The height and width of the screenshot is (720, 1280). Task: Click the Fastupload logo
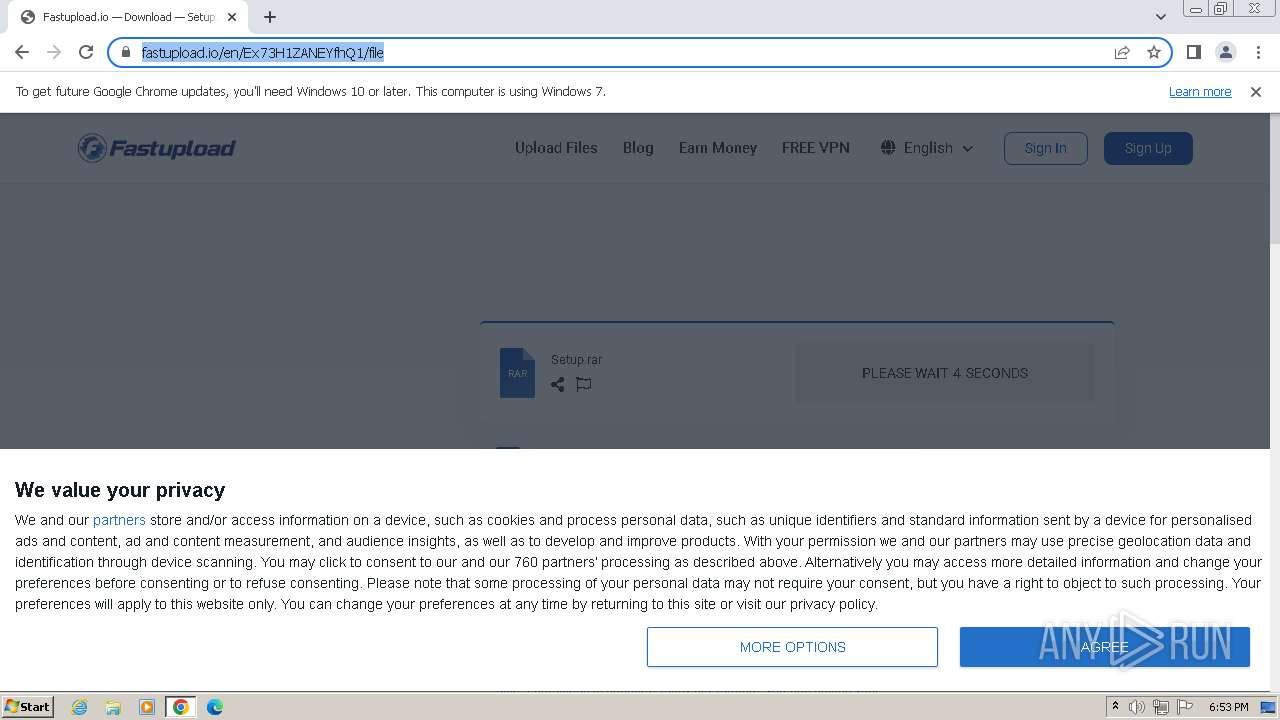(157, 148)
